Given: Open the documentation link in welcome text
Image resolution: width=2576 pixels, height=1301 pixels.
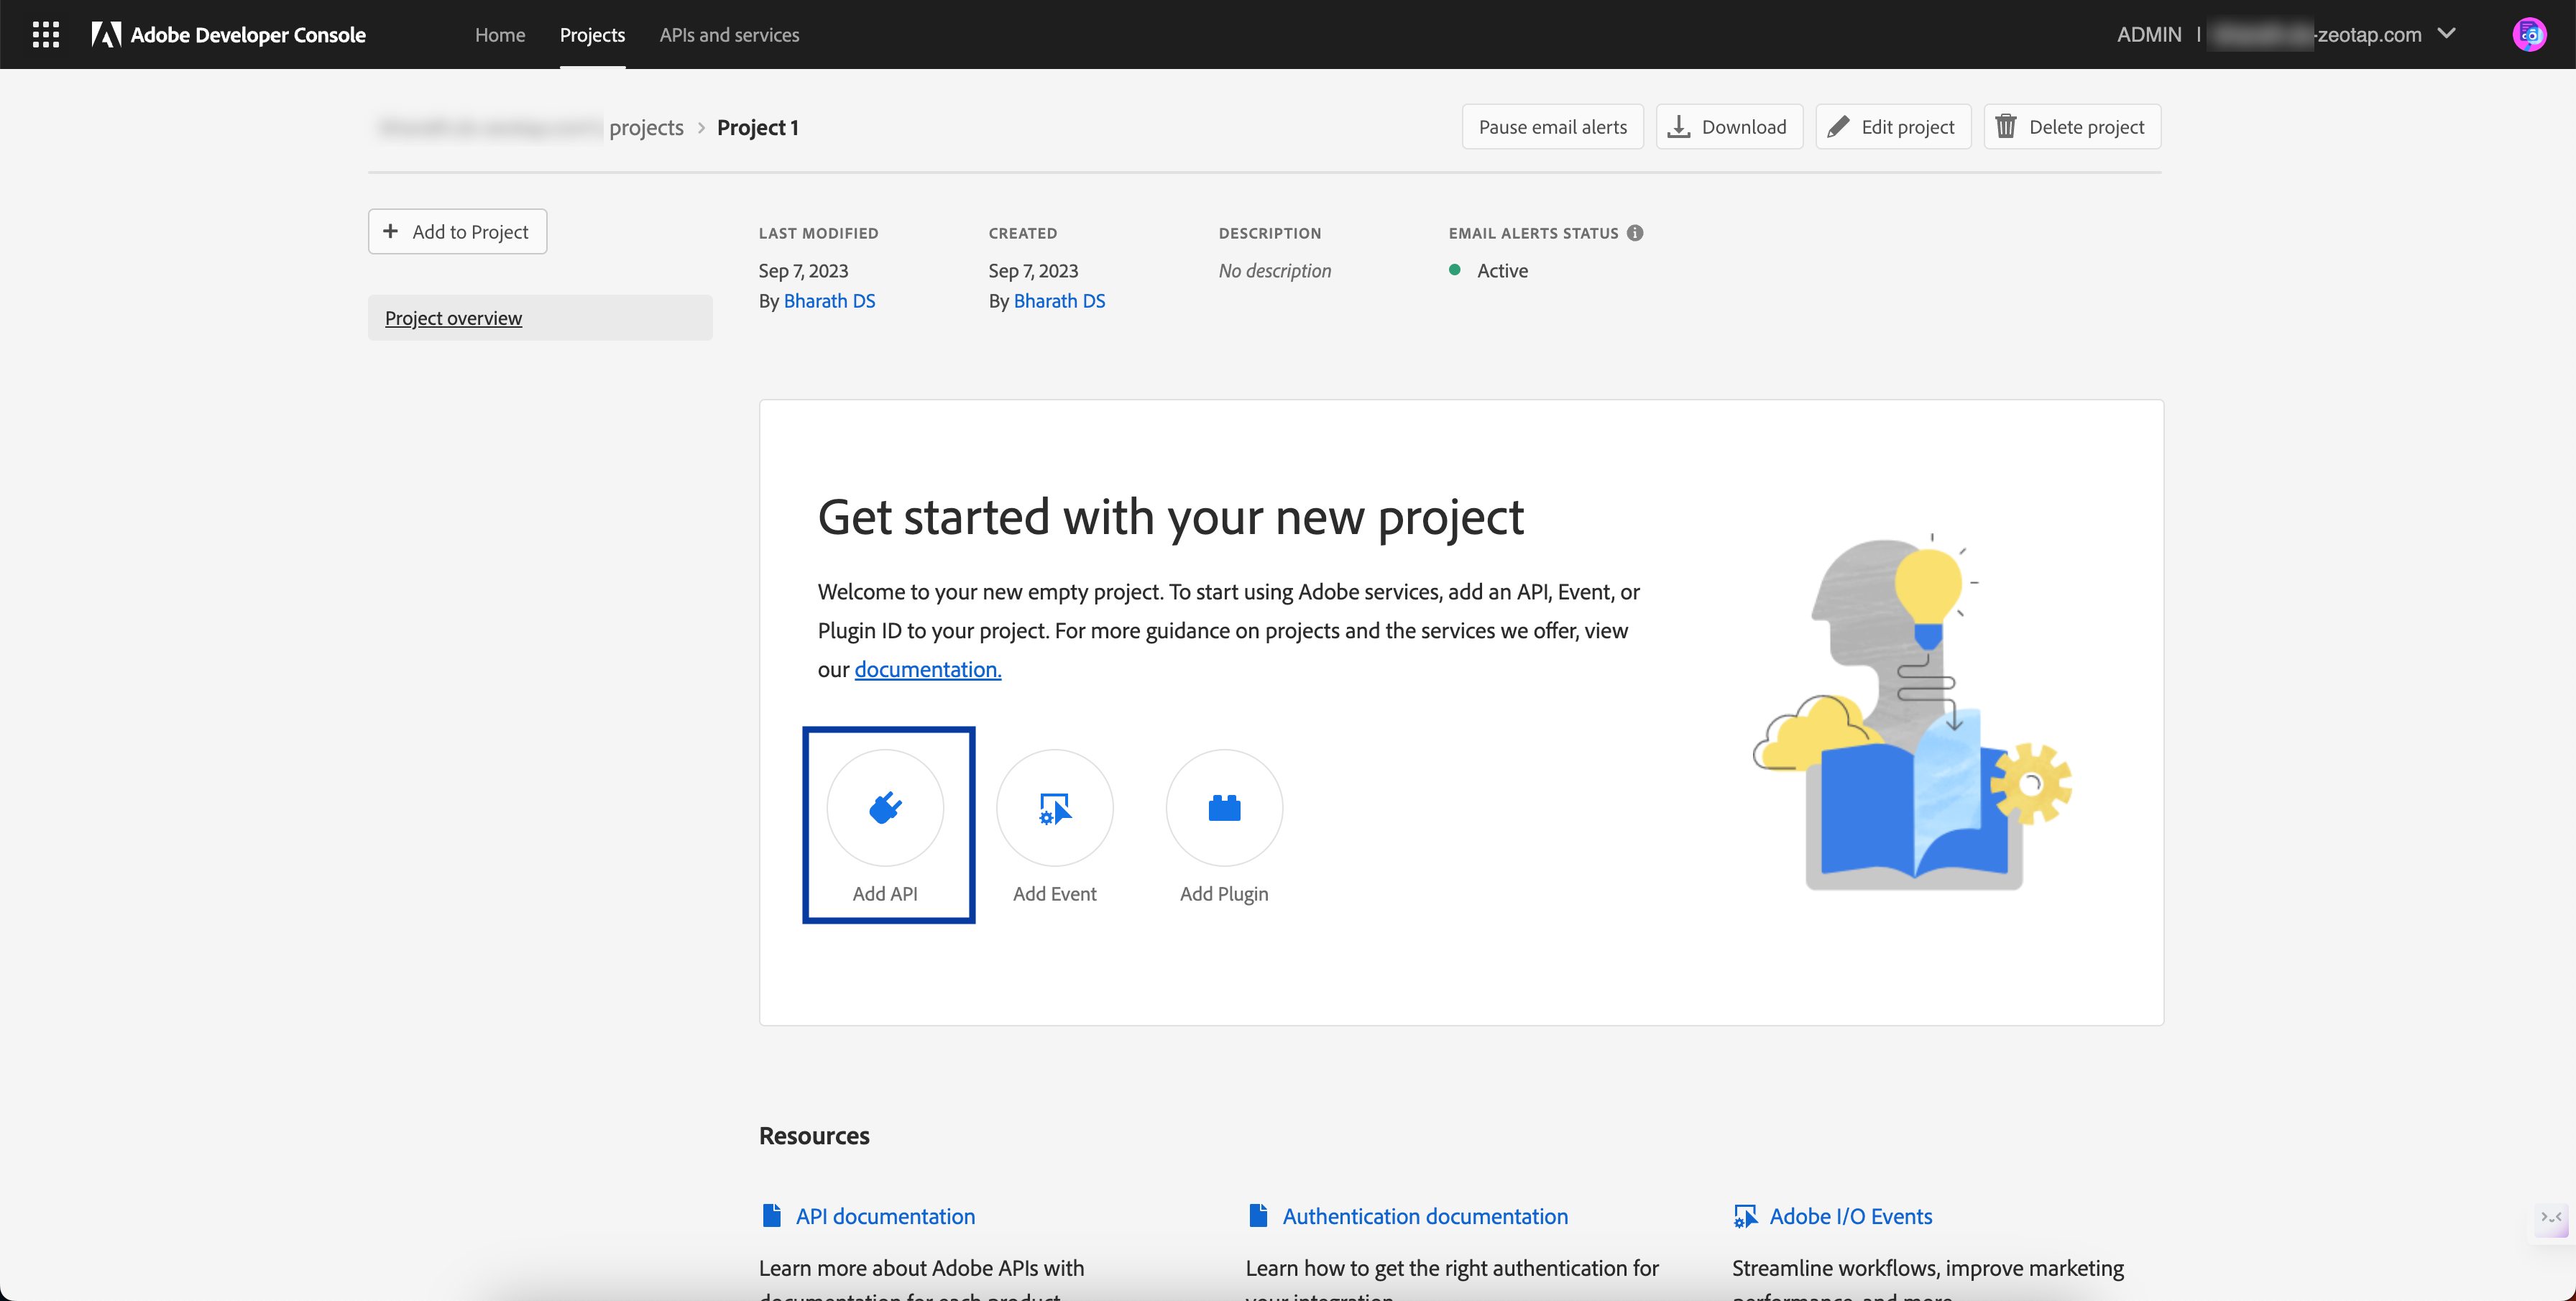Looking at the screenshot, I should 927,669.
